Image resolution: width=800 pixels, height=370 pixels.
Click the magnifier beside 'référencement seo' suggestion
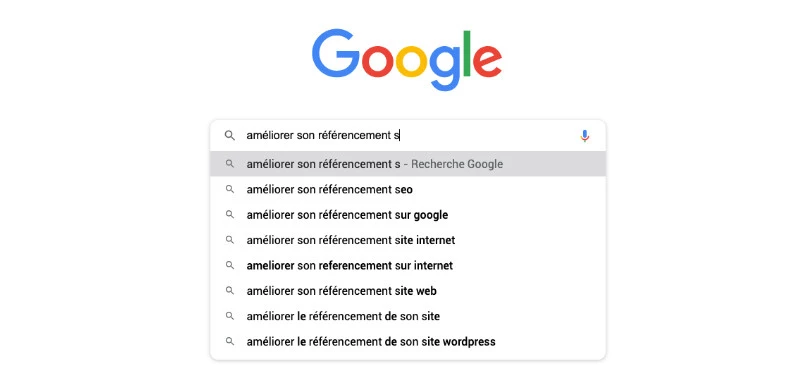230,189
